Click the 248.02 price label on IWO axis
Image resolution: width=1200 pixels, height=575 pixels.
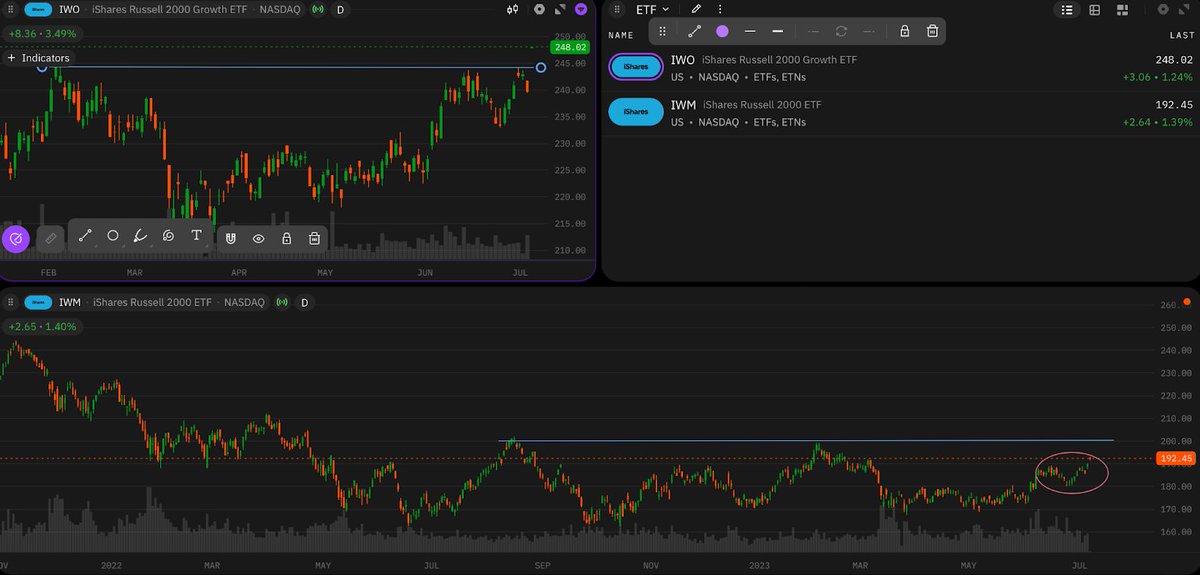[x=571, y=47]
